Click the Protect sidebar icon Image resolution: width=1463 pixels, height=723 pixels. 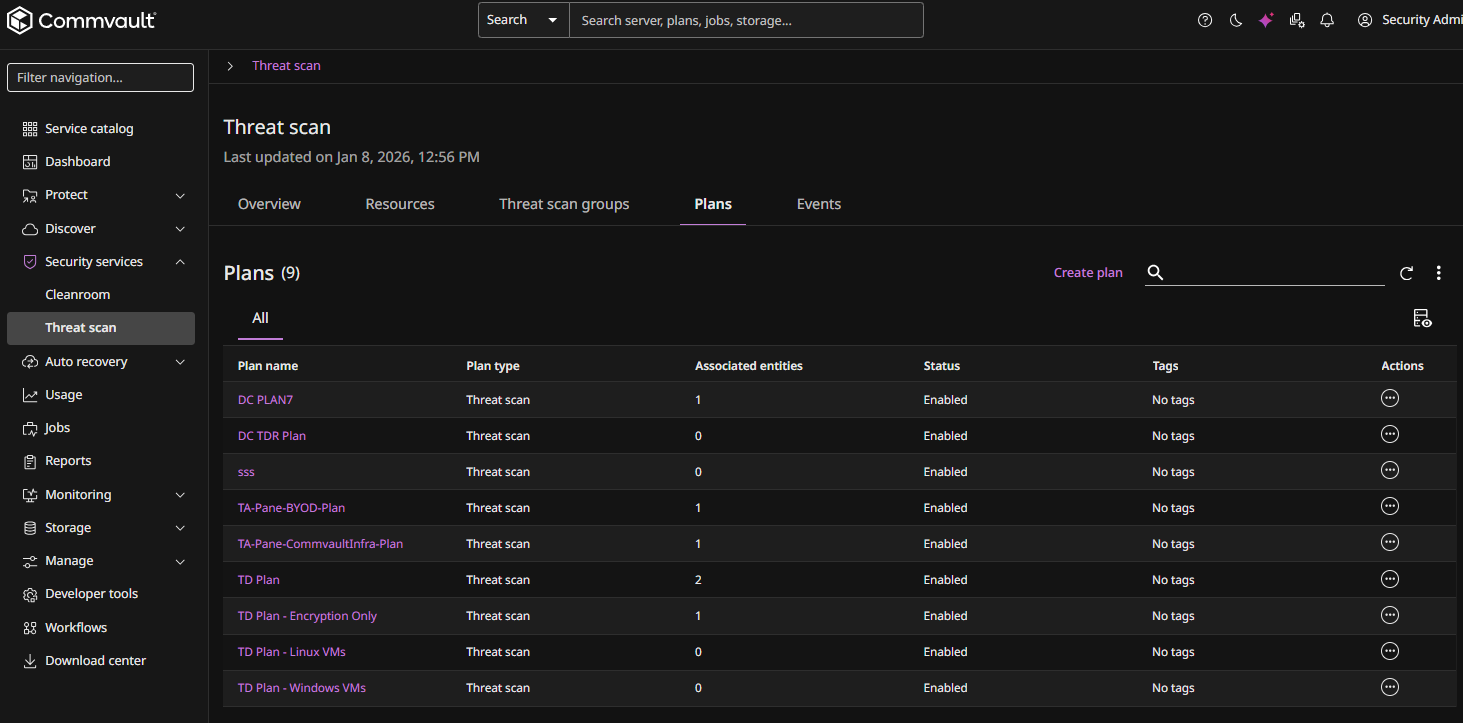30,195
